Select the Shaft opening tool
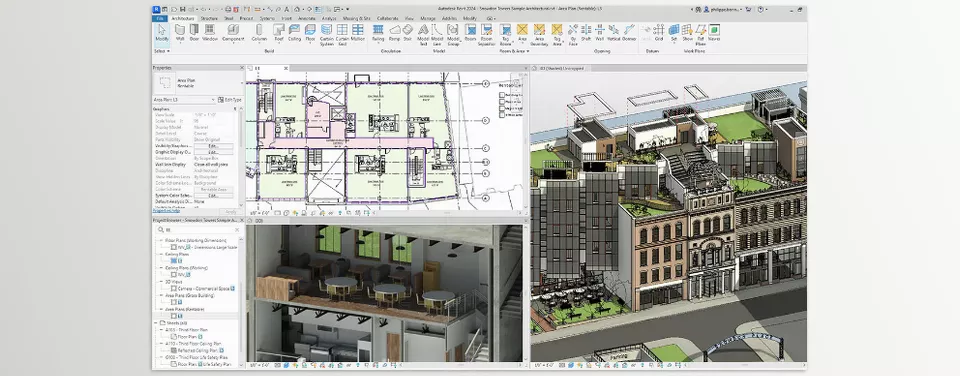960x376 pixels. [586, 33]
